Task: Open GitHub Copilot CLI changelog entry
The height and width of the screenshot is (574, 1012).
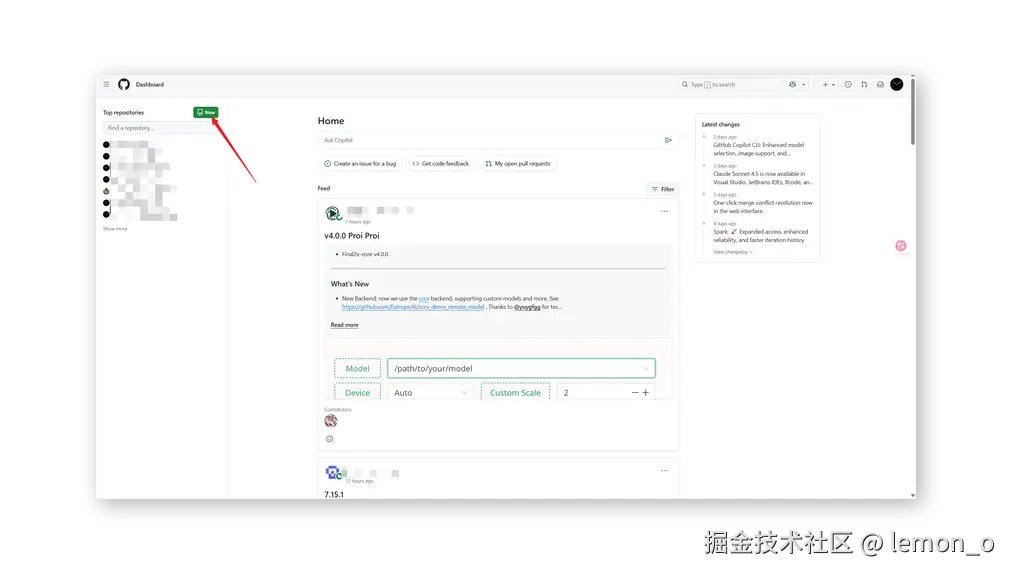Action: 759,149
